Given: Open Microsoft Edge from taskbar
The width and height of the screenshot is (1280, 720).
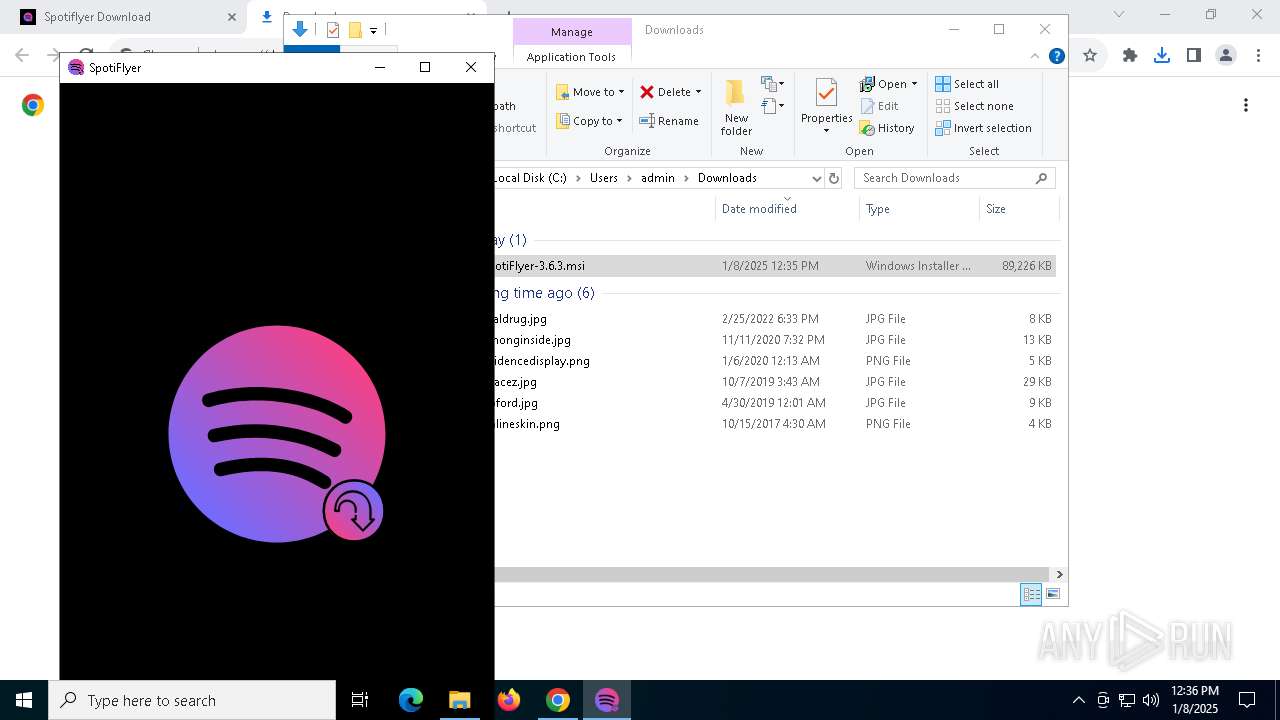Looking at the screenshot, I should click(x=411, y=700).
